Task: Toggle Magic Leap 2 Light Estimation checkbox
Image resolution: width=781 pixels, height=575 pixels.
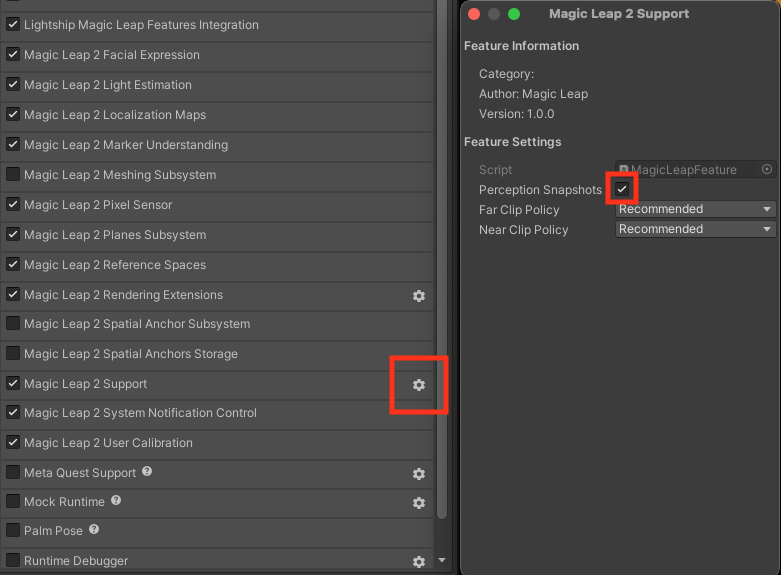Action: coord(13,84)
